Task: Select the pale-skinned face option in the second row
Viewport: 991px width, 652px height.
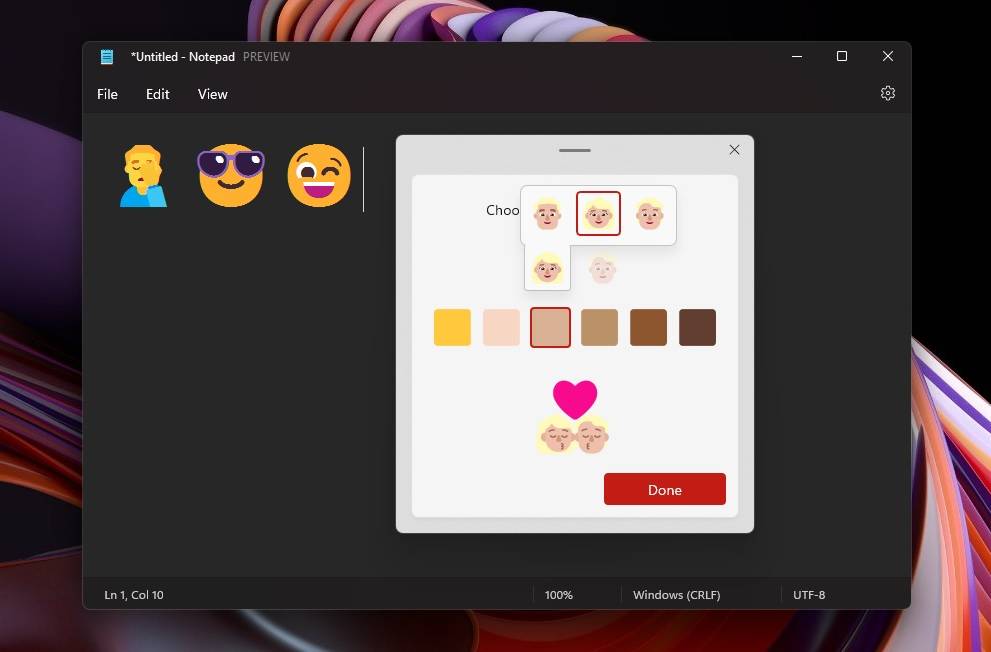Action: 601,269
